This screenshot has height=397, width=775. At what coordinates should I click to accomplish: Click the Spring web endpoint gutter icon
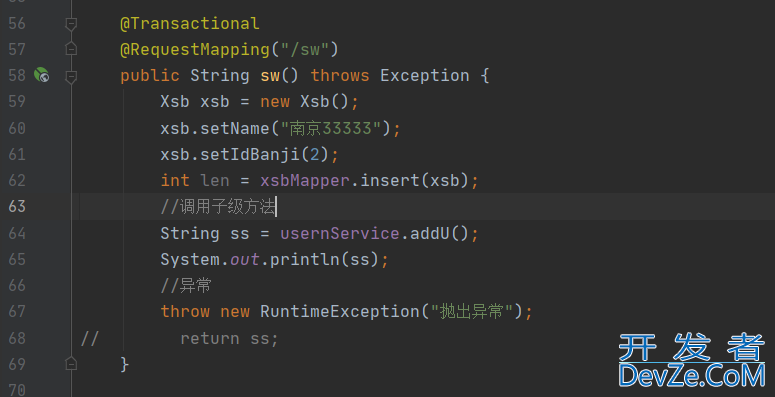coord(42,75)
